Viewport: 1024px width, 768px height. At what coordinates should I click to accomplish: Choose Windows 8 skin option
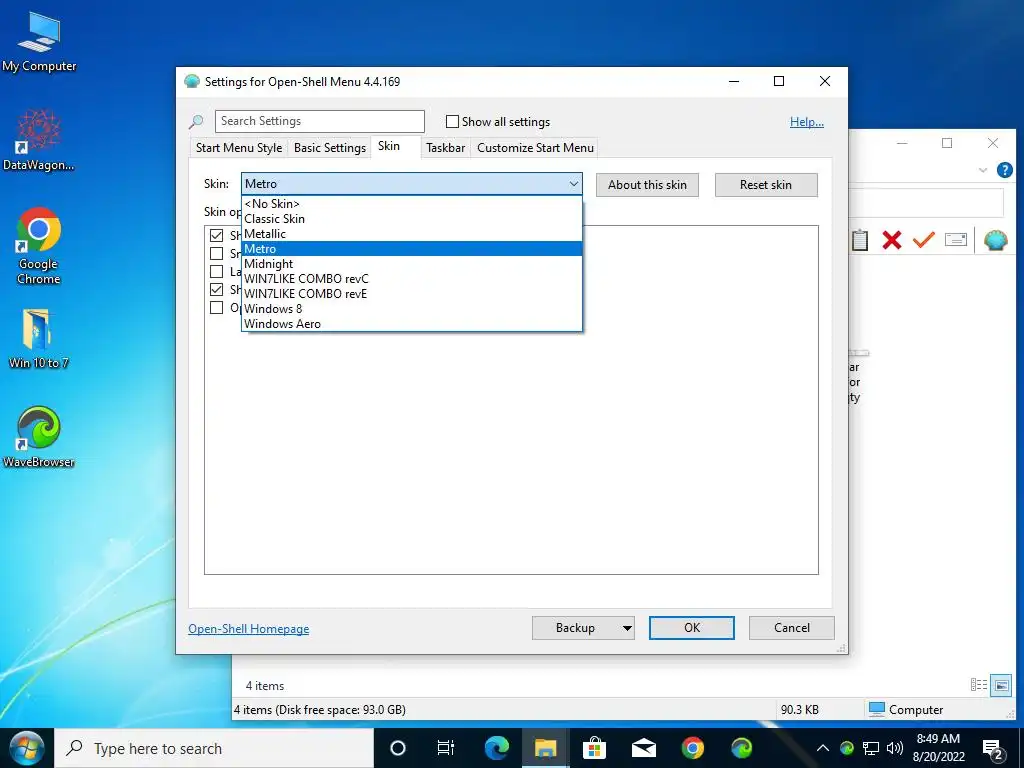point(411,309)
